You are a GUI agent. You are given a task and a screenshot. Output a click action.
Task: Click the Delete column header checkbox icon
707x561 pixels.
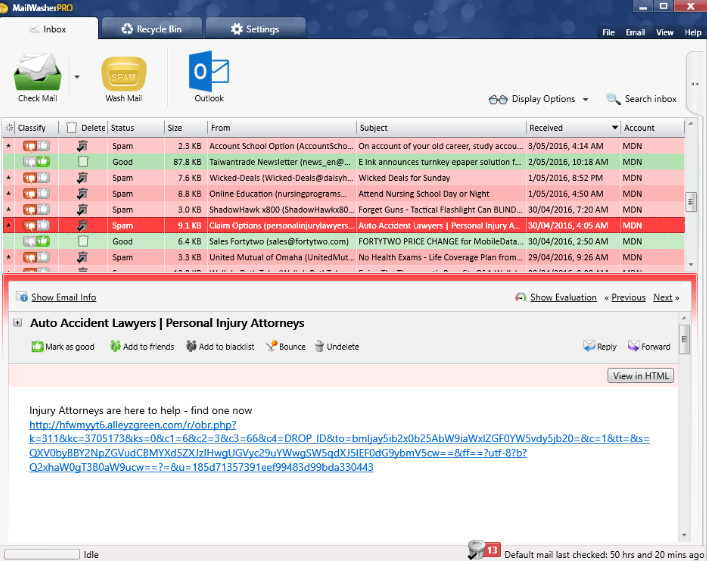pos(71,128)
